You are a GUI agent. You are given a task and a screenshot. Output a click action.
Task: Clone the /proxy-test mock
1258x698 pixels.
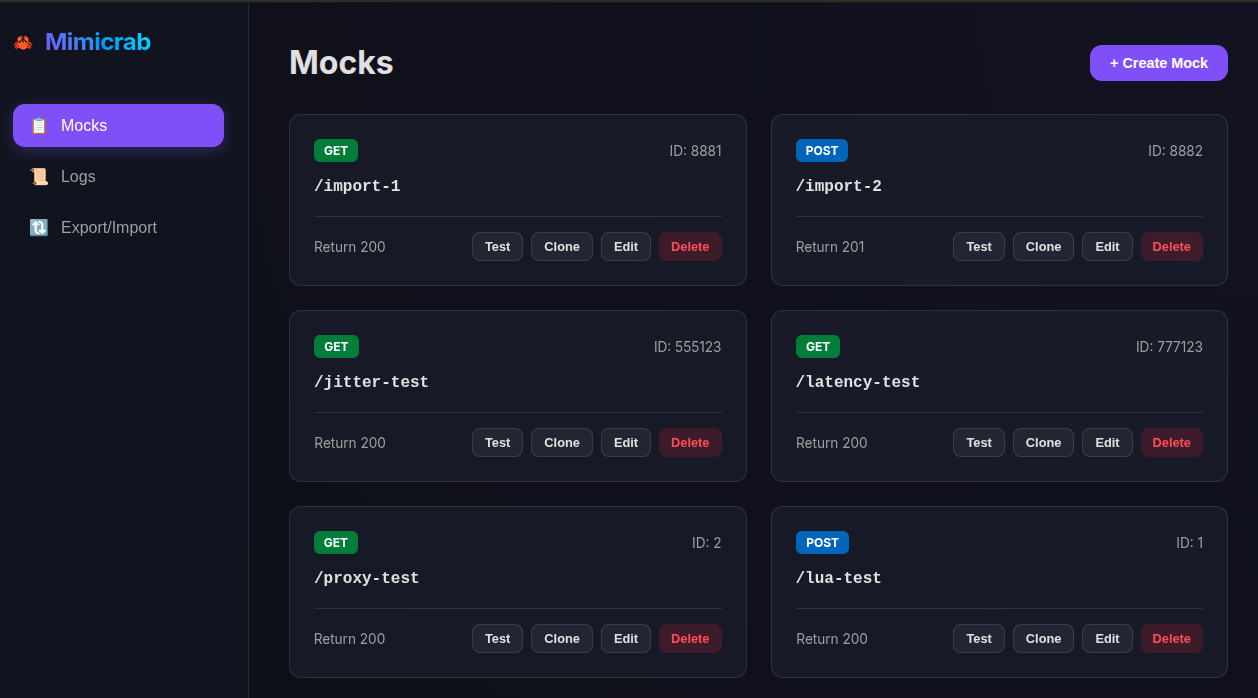[561, 638]
